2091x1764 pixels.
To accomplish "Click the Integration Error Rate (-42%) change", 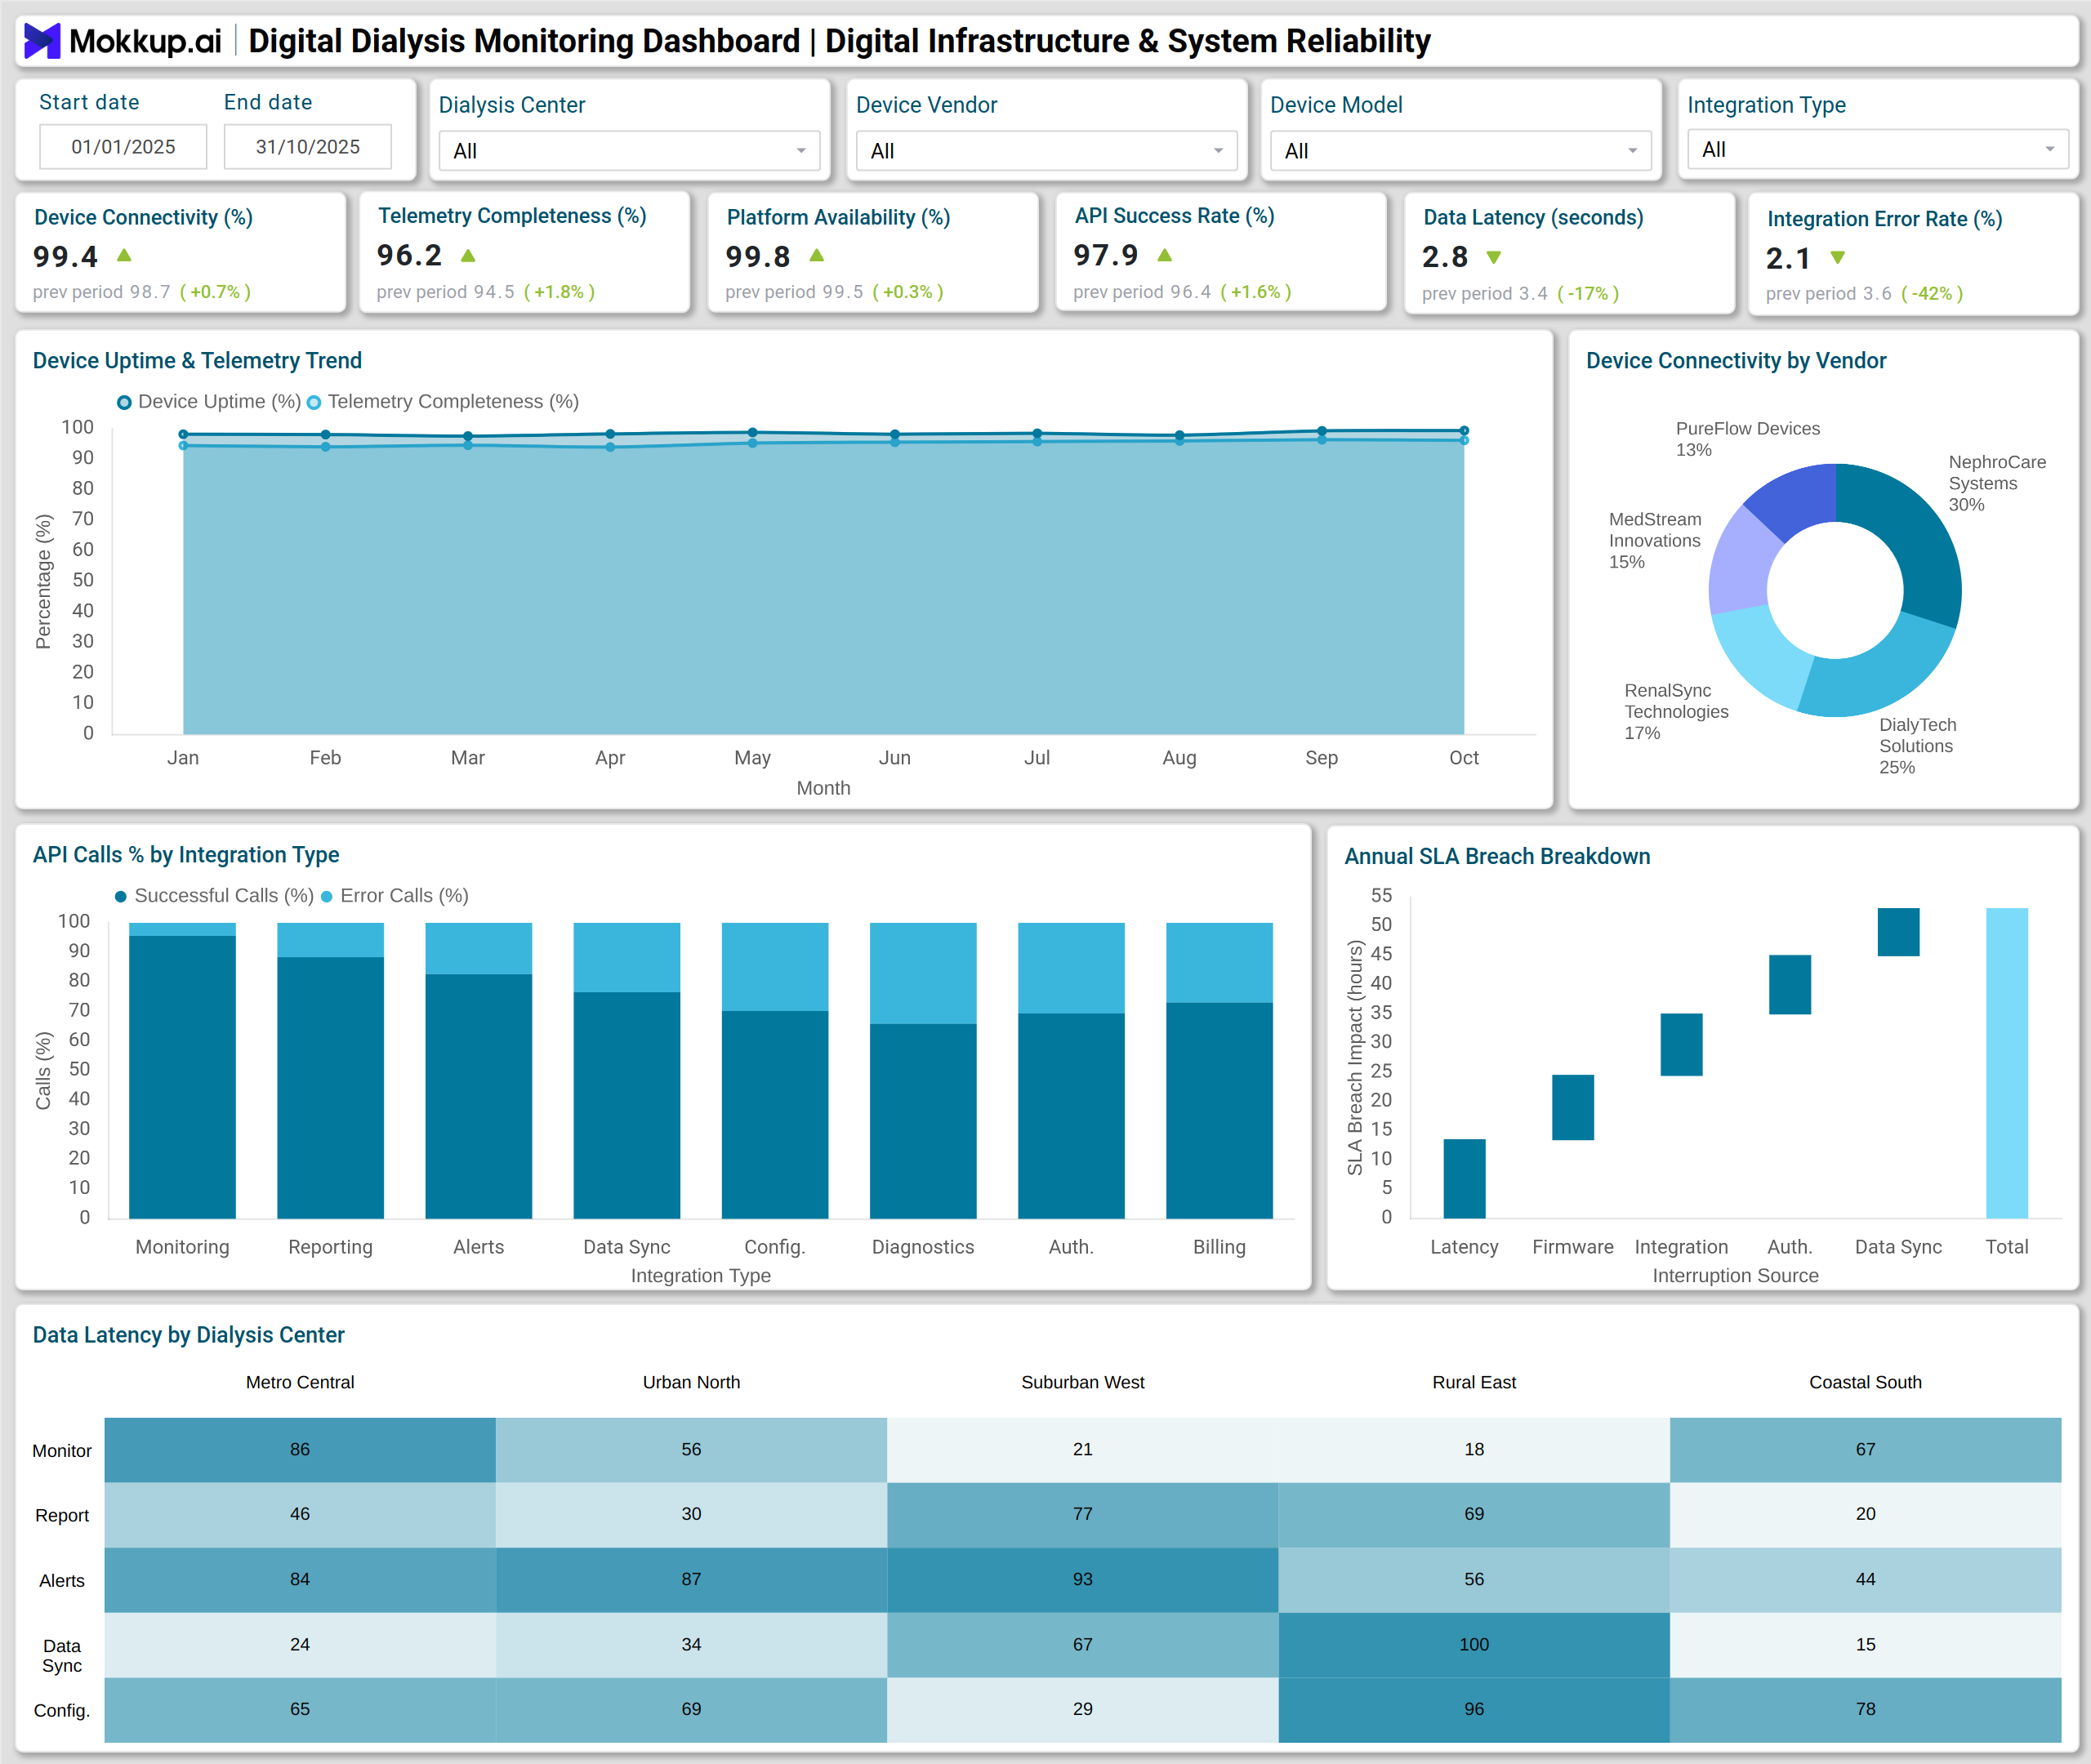I will coord(1932,294).
